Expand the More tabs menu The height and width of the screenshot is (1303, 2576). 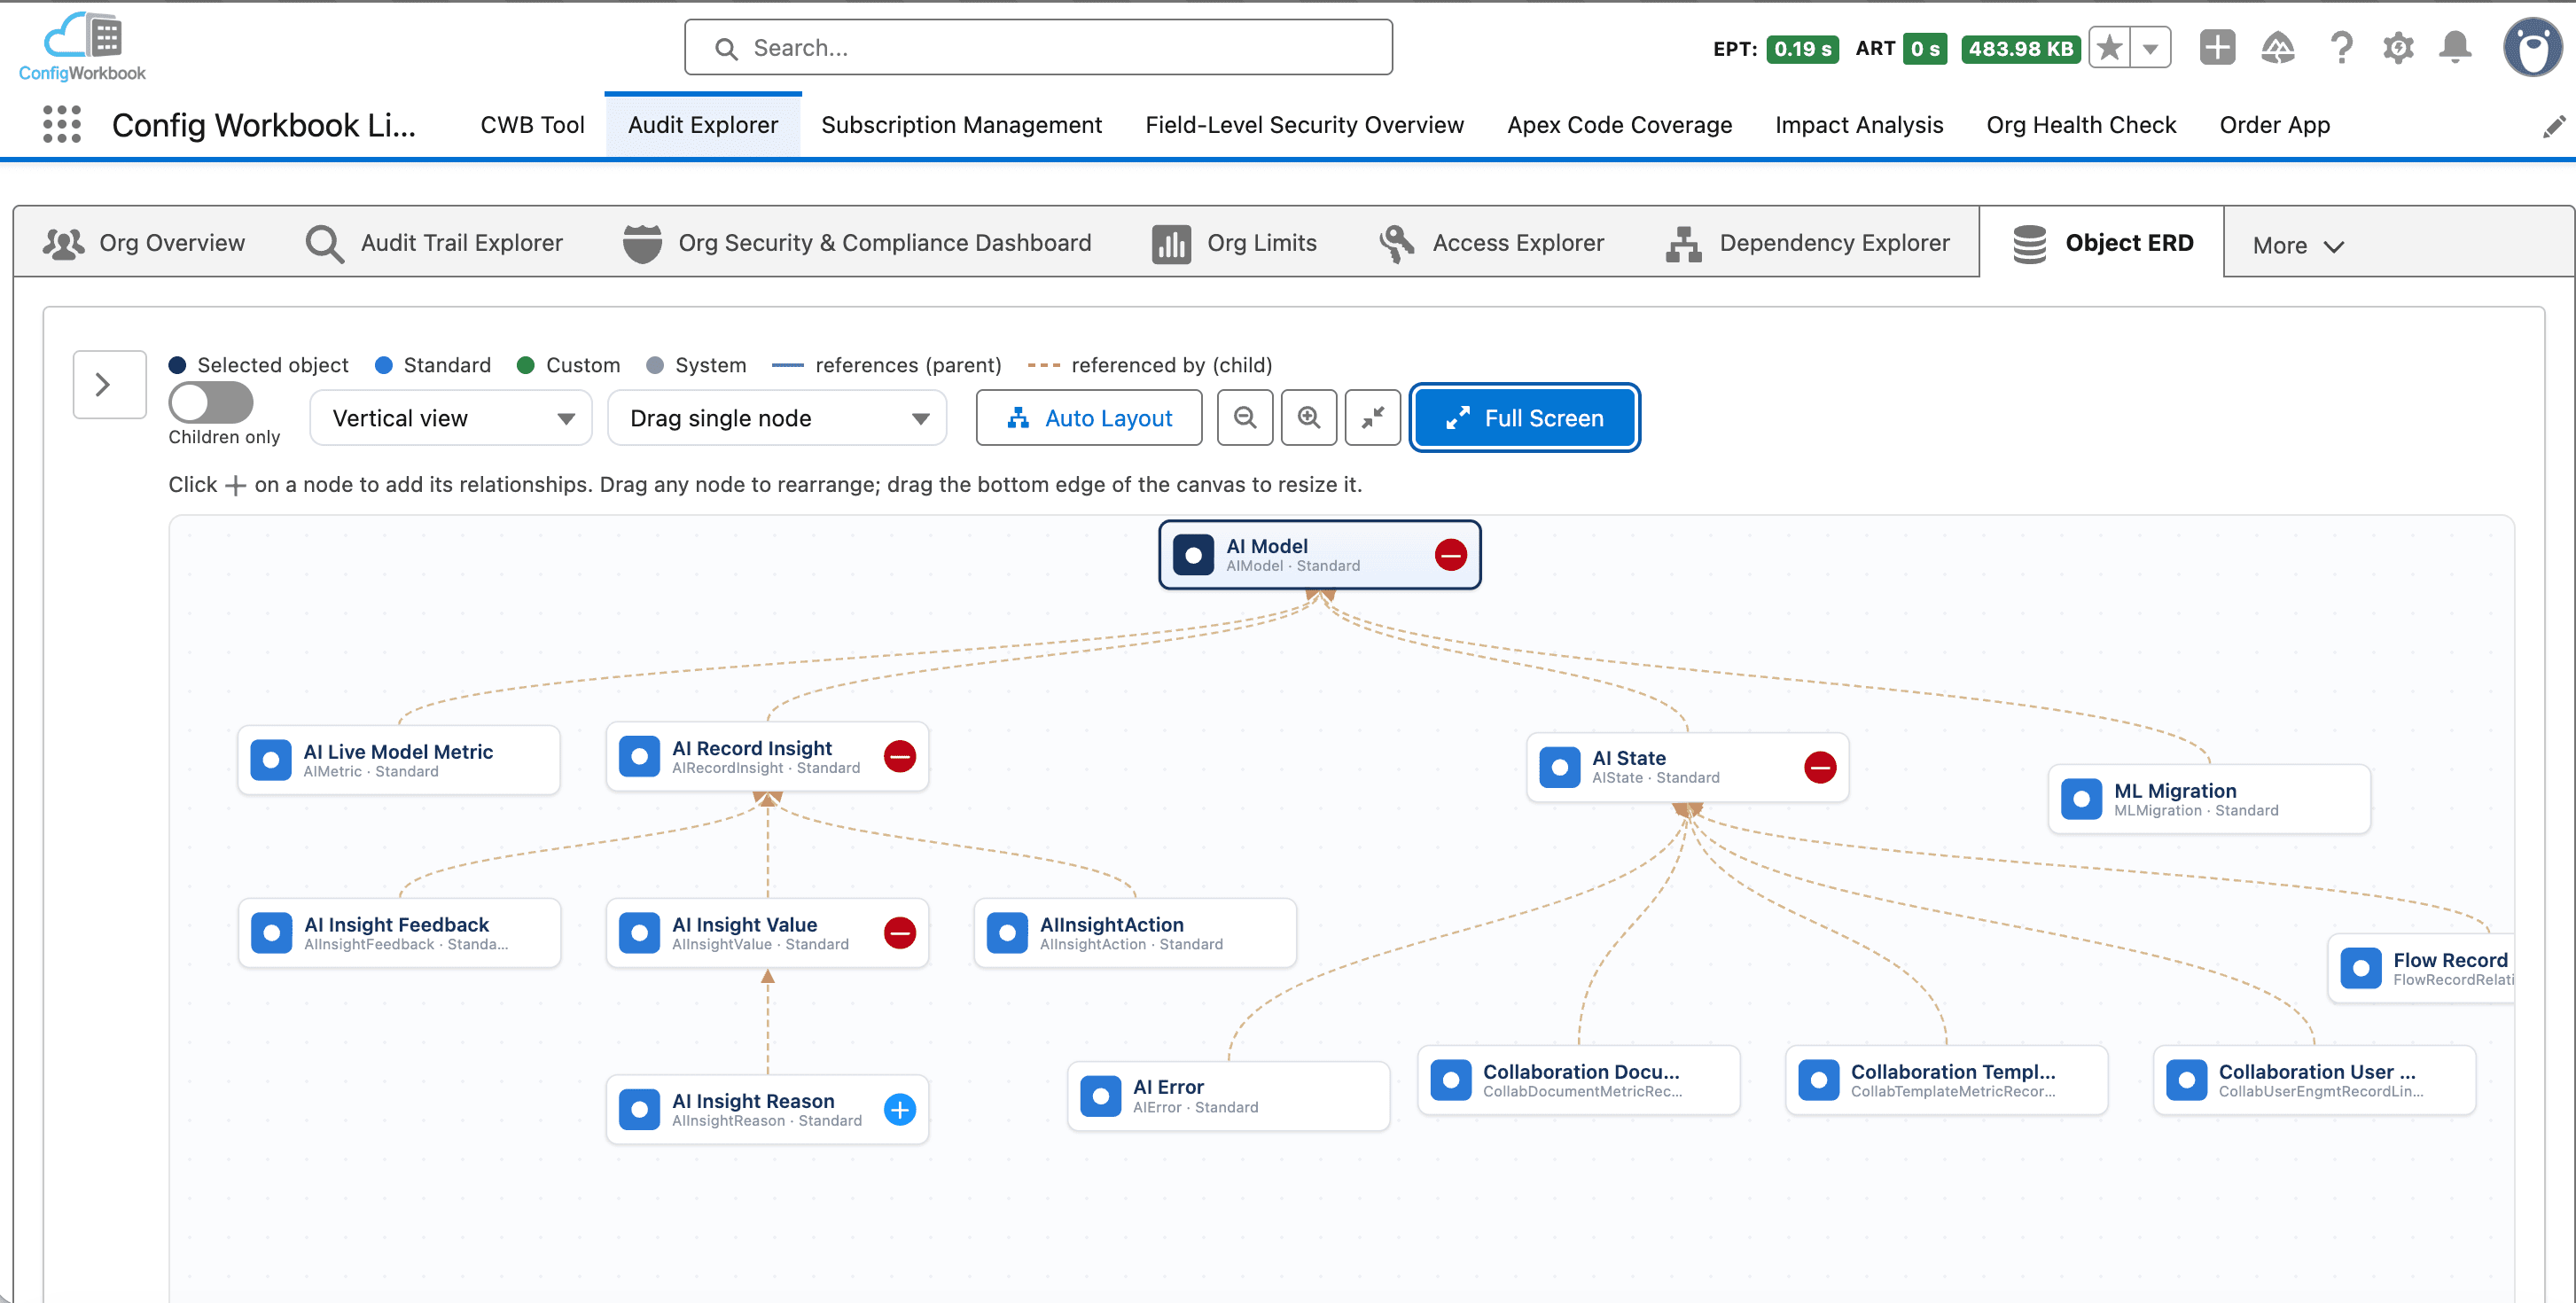click(x=2298, y=245)
